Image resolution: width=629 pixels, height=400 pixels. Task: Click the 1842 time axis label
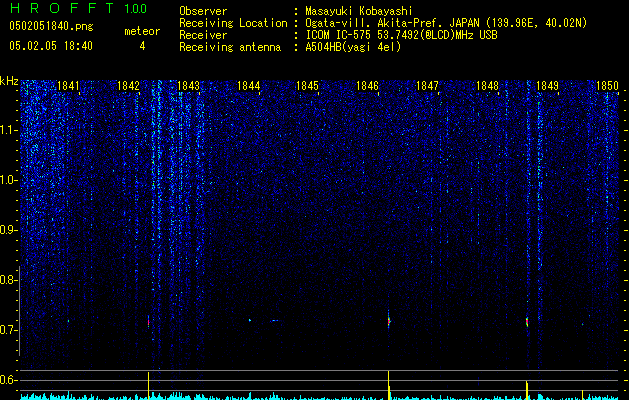128,86
